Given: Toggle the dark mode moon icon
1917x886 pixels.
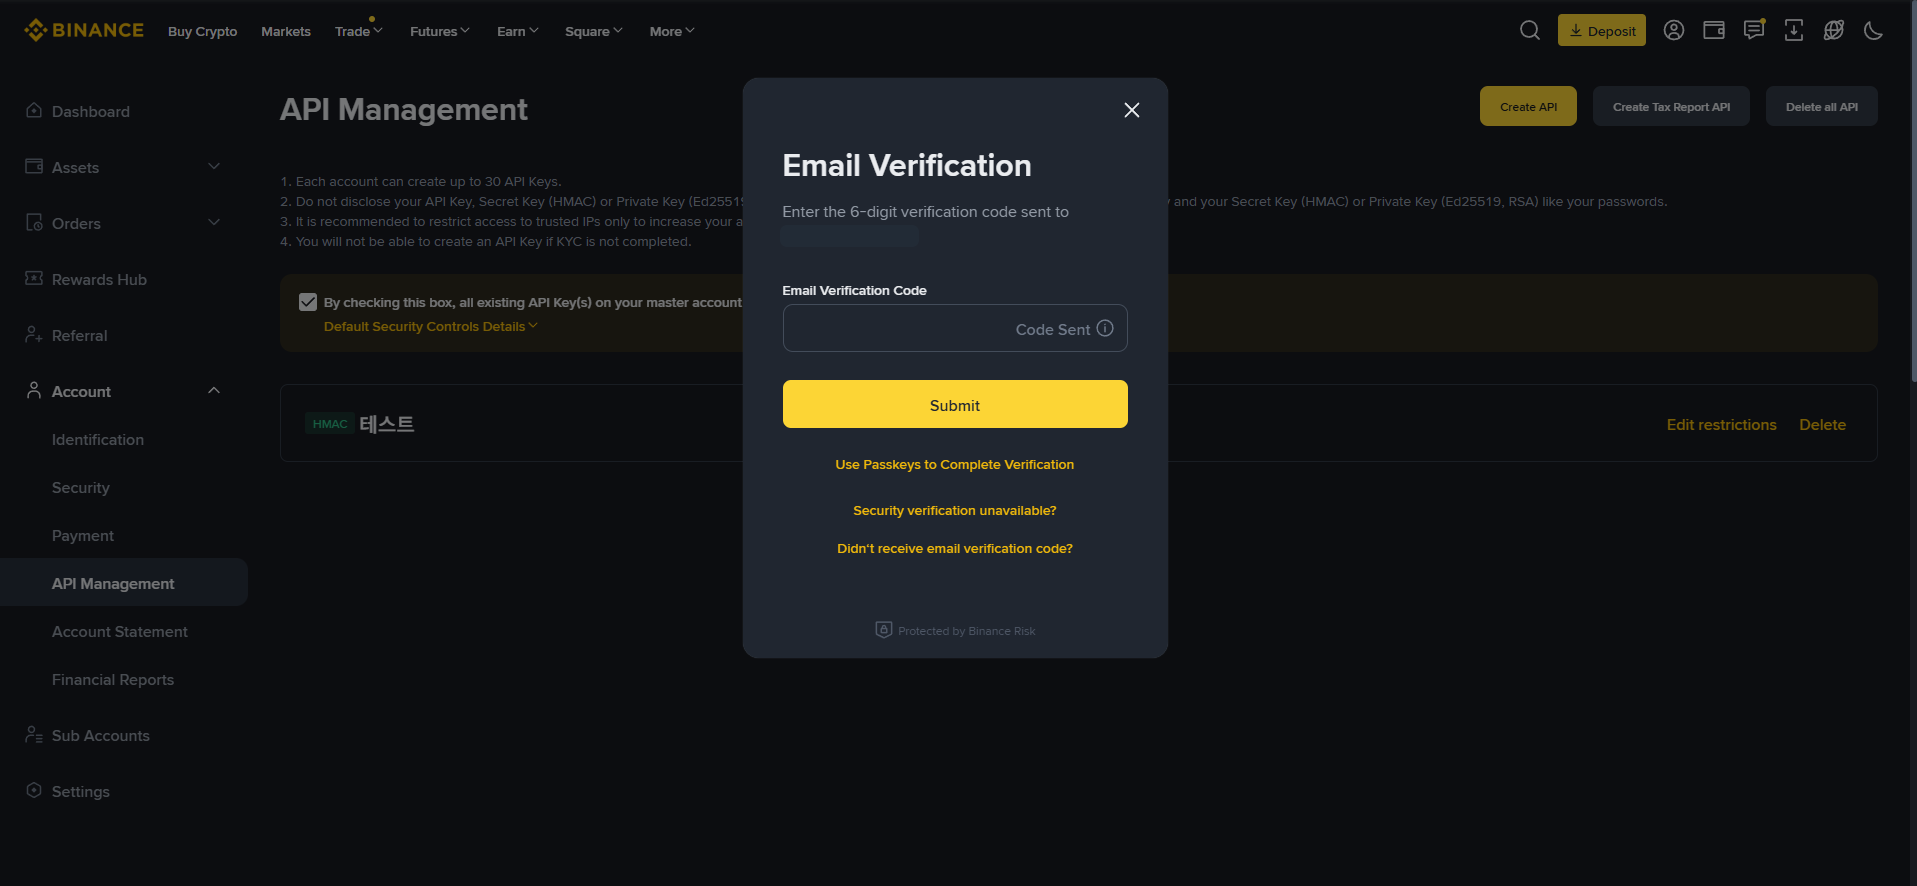Looking at the screenshot, I should click(x=1874, y=30).
